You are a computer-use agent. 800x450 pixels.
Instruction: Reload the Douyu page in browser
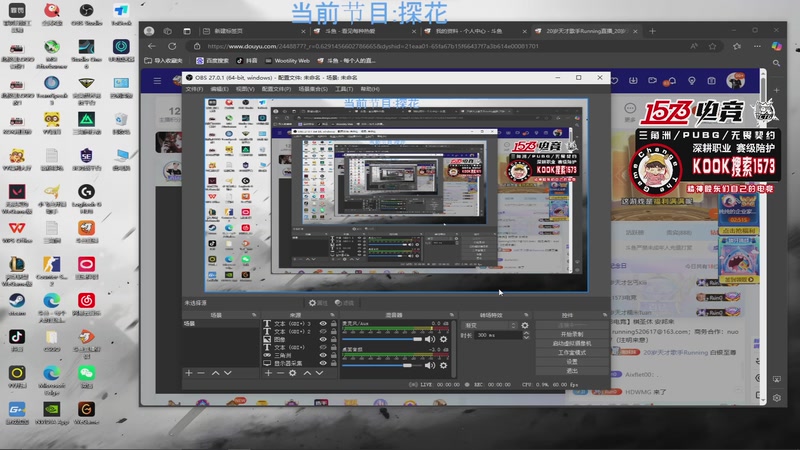click(x=172, y=46)
